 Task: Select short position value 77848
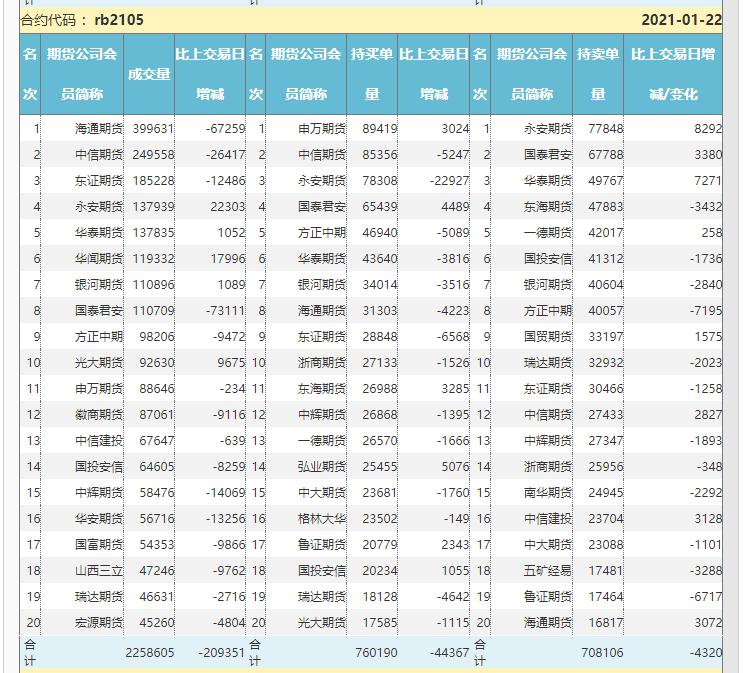click(606, 129)
